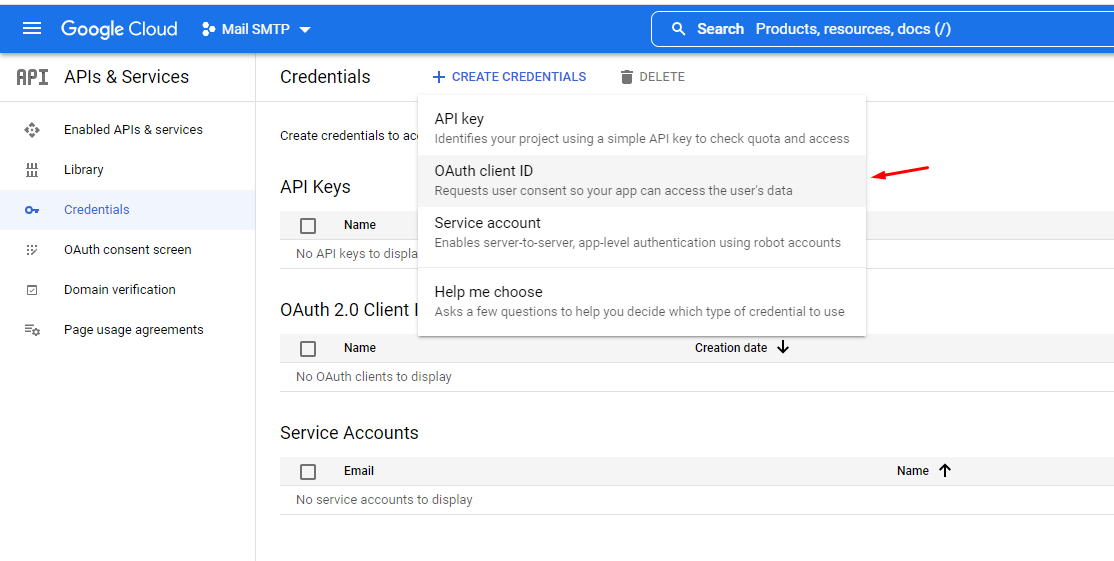This screenshot has height=561, width=1114.
Task: Click the plus icon for Create Credentials
Action: click(439, 77)
